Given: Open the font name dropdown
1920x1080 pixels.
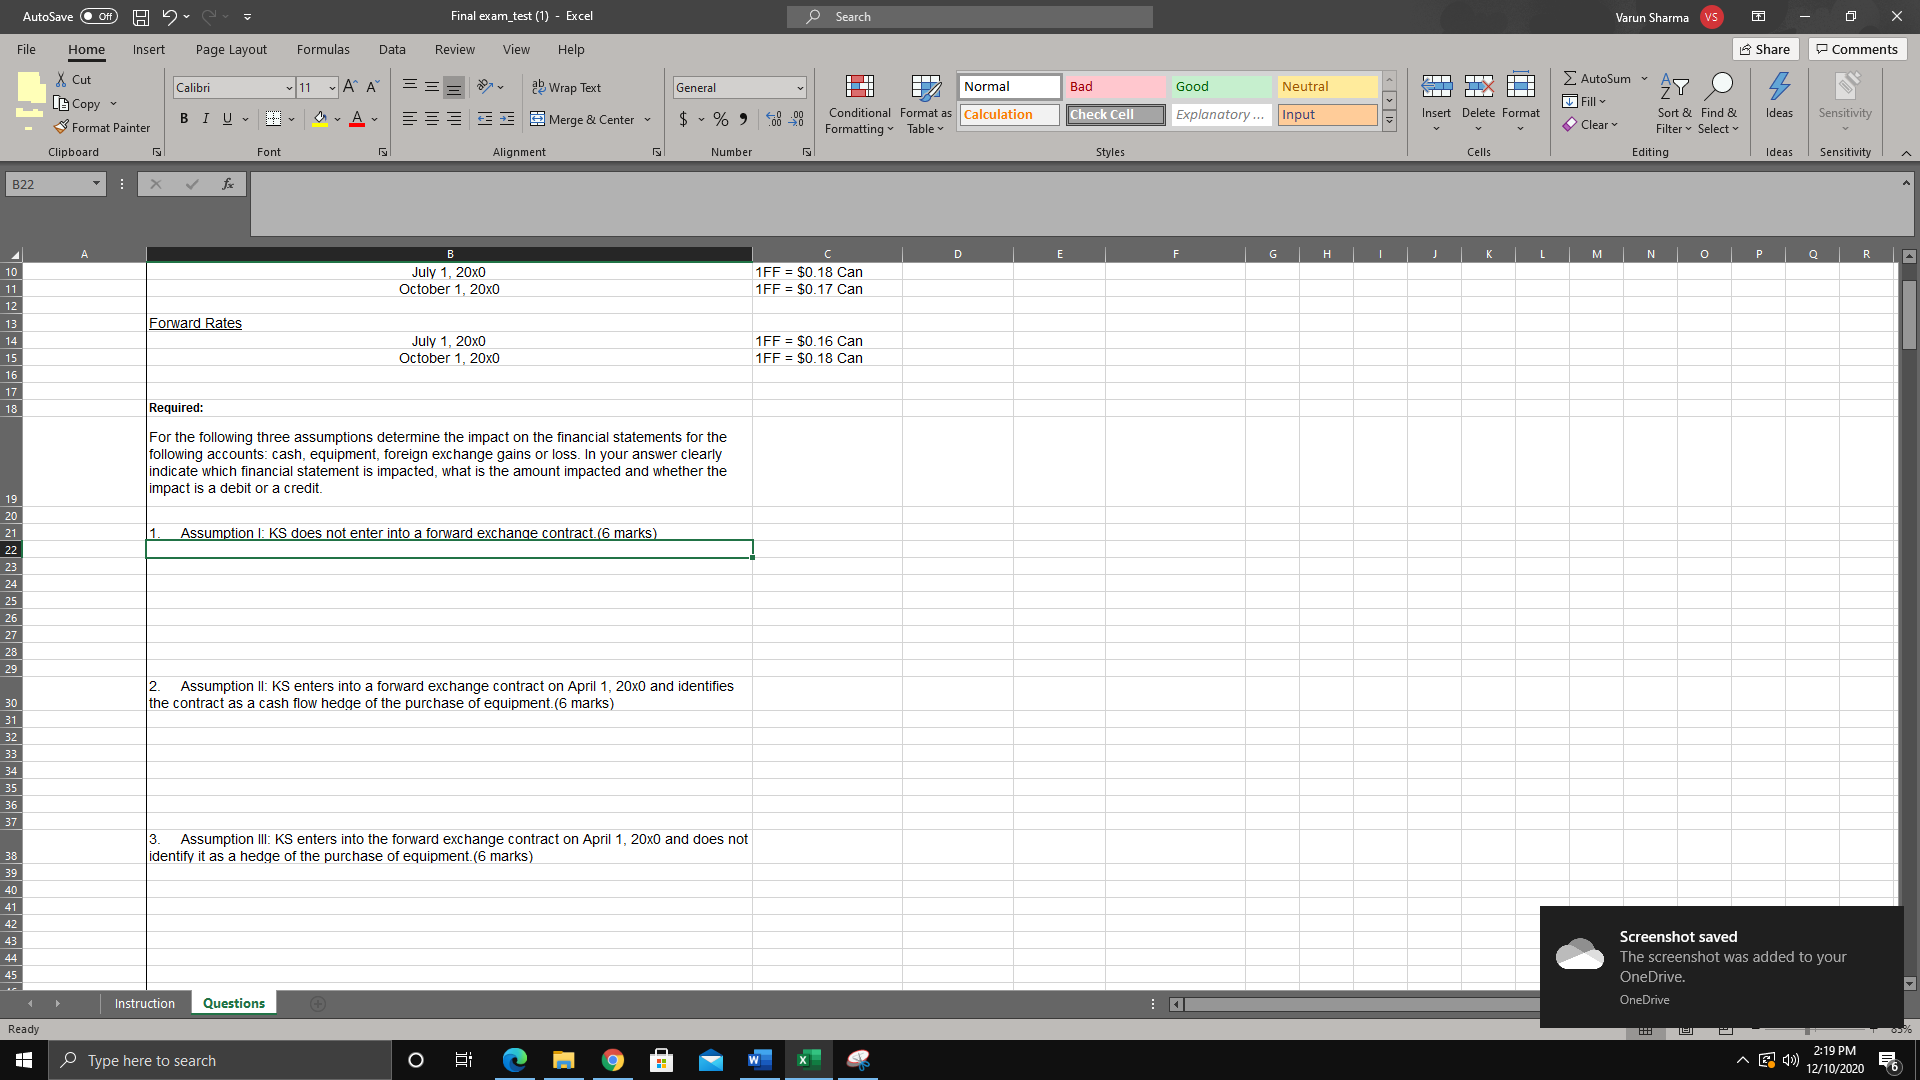Looking at the screenshot, I should (x=289, y=88).
